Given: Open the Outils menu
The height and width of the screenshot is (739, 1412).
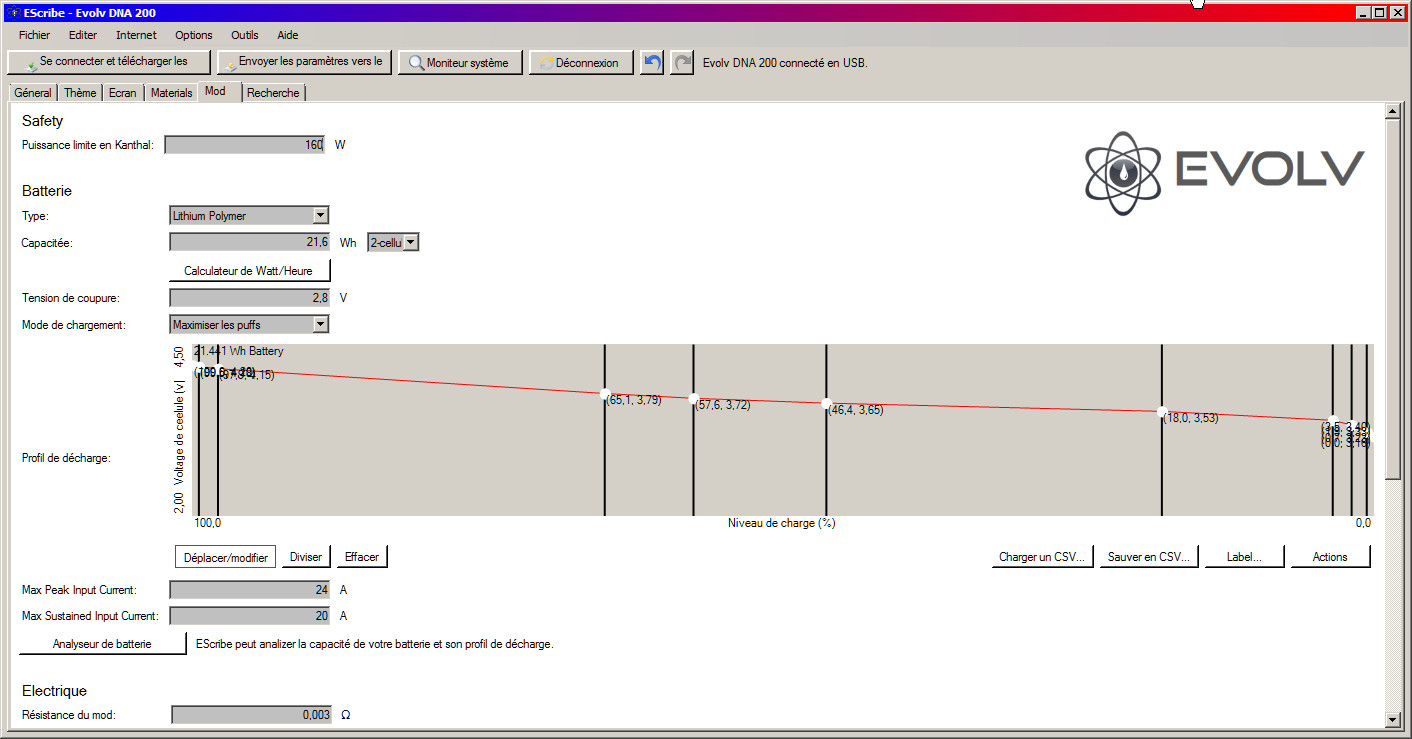Looking at the screenshot, I should (244, 35).
